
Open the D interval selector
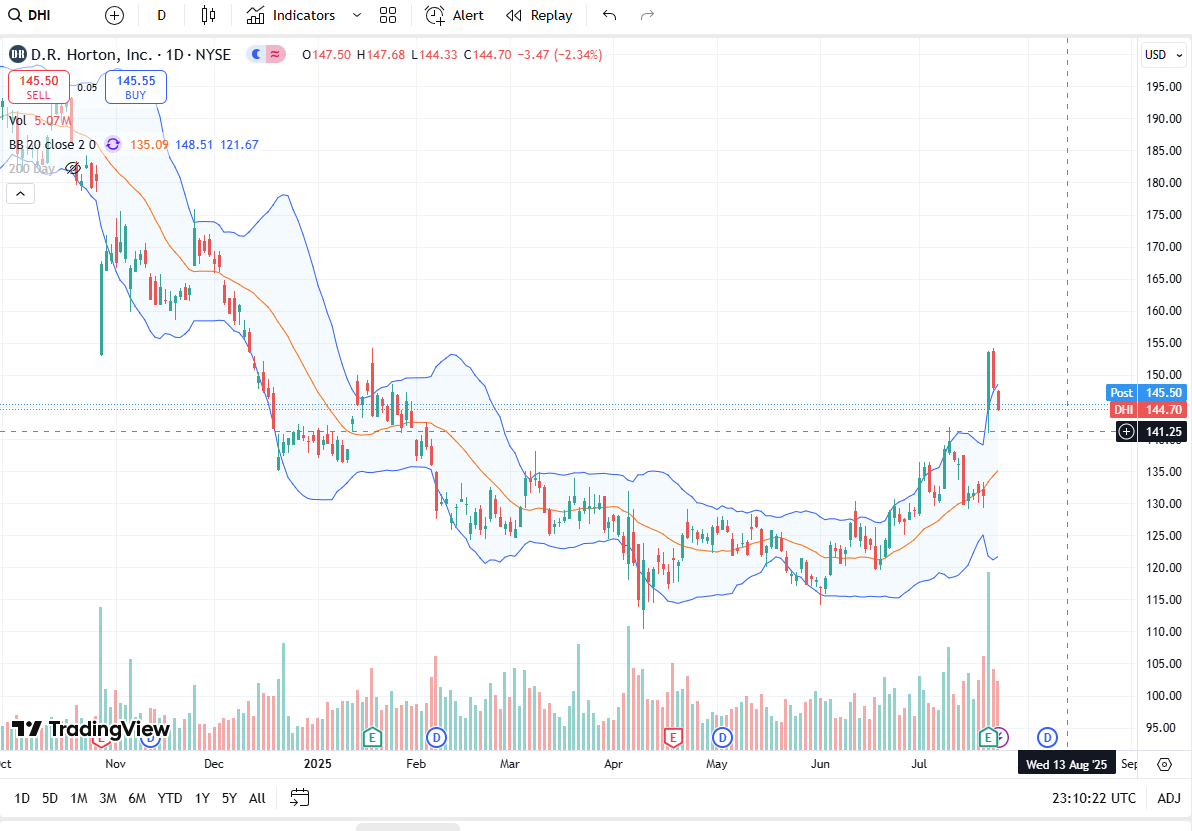tap(161, 15)
